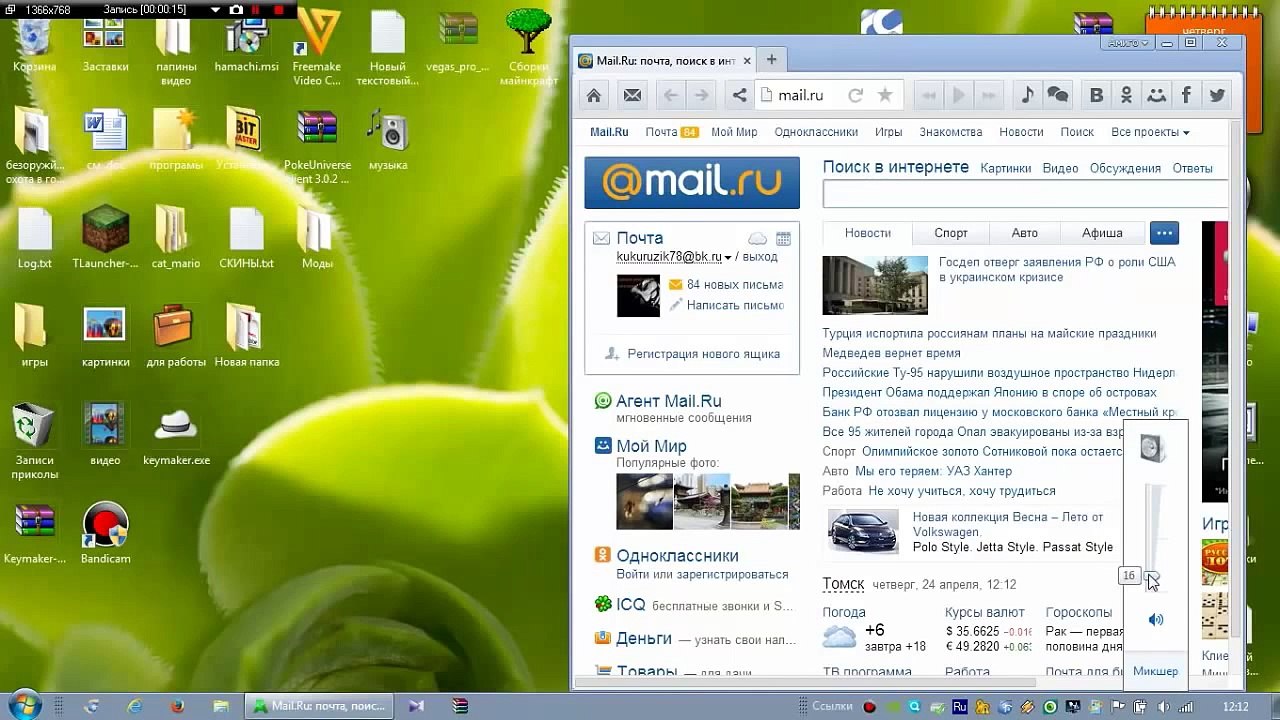Viewport: 1280px width, 720px height.
Task: Search in Видео category
Action: point(1060,168)
